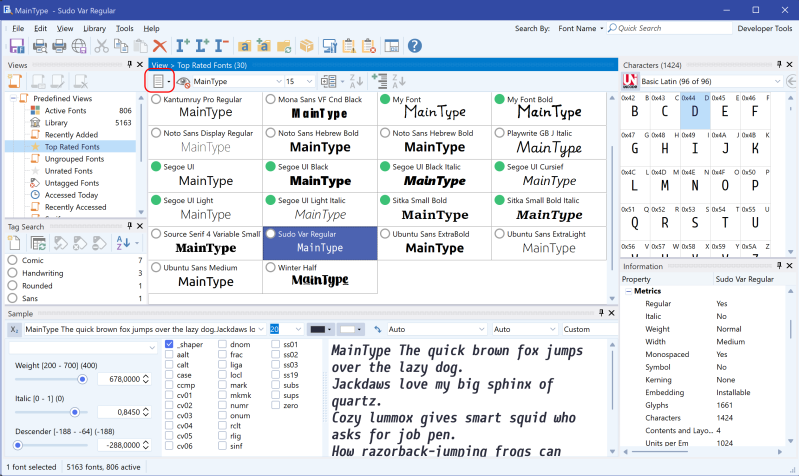Open the Basic Latin character block dropdown
This screenshot has width=800, height=476.
pyautogui.click(x=777, y=80)
